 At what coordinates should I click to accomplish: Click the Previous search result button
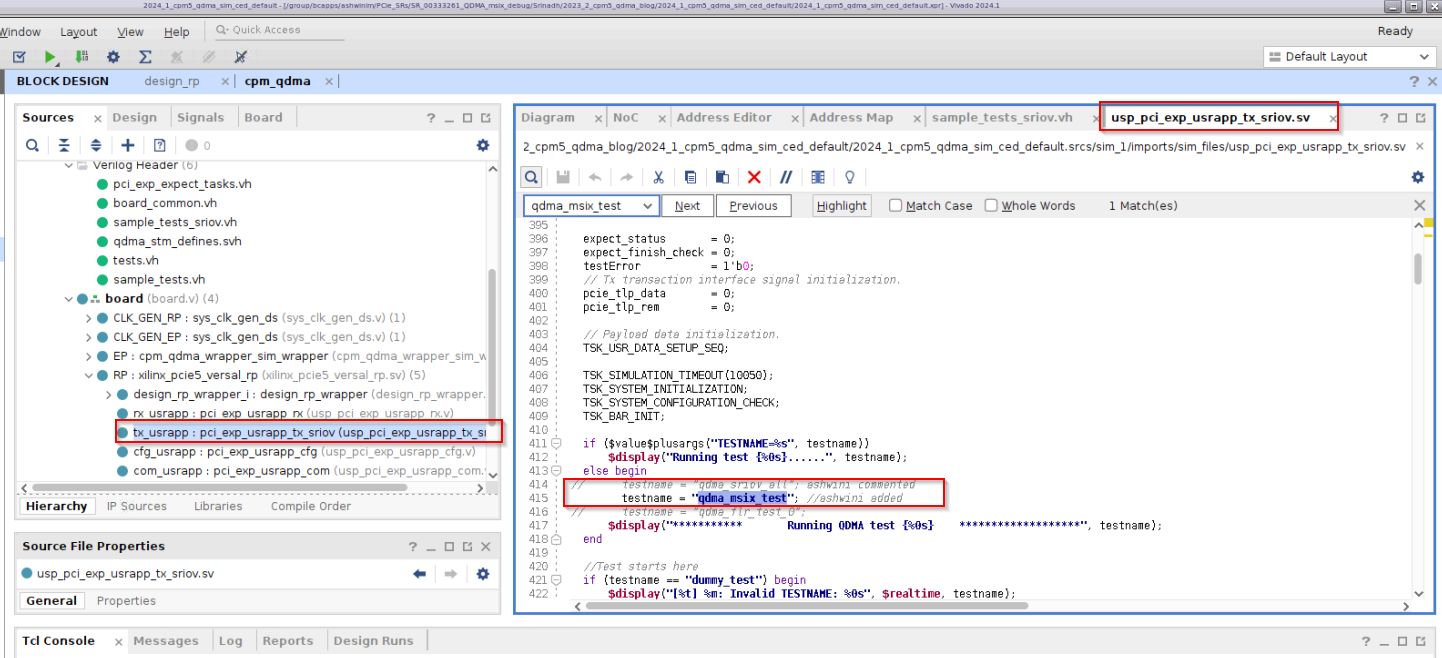(x=753, y=205)
